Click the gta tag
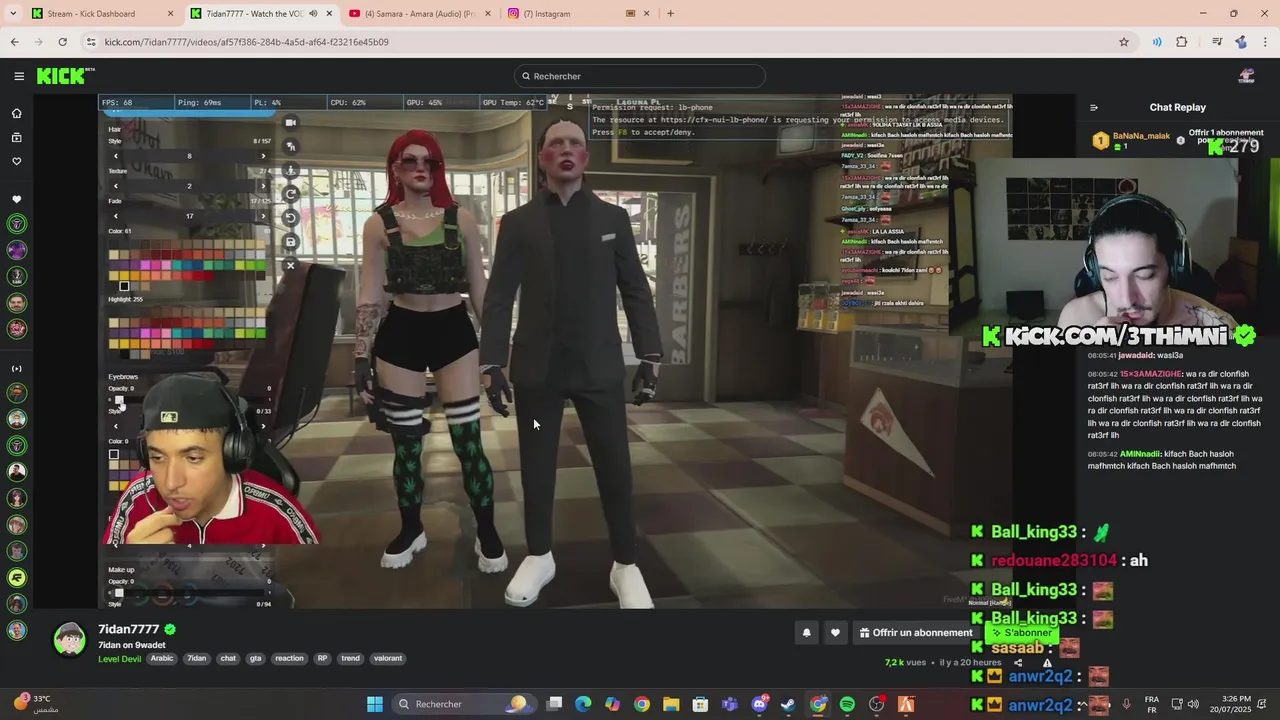This screenshot has width=1280, height=720. 255,658
